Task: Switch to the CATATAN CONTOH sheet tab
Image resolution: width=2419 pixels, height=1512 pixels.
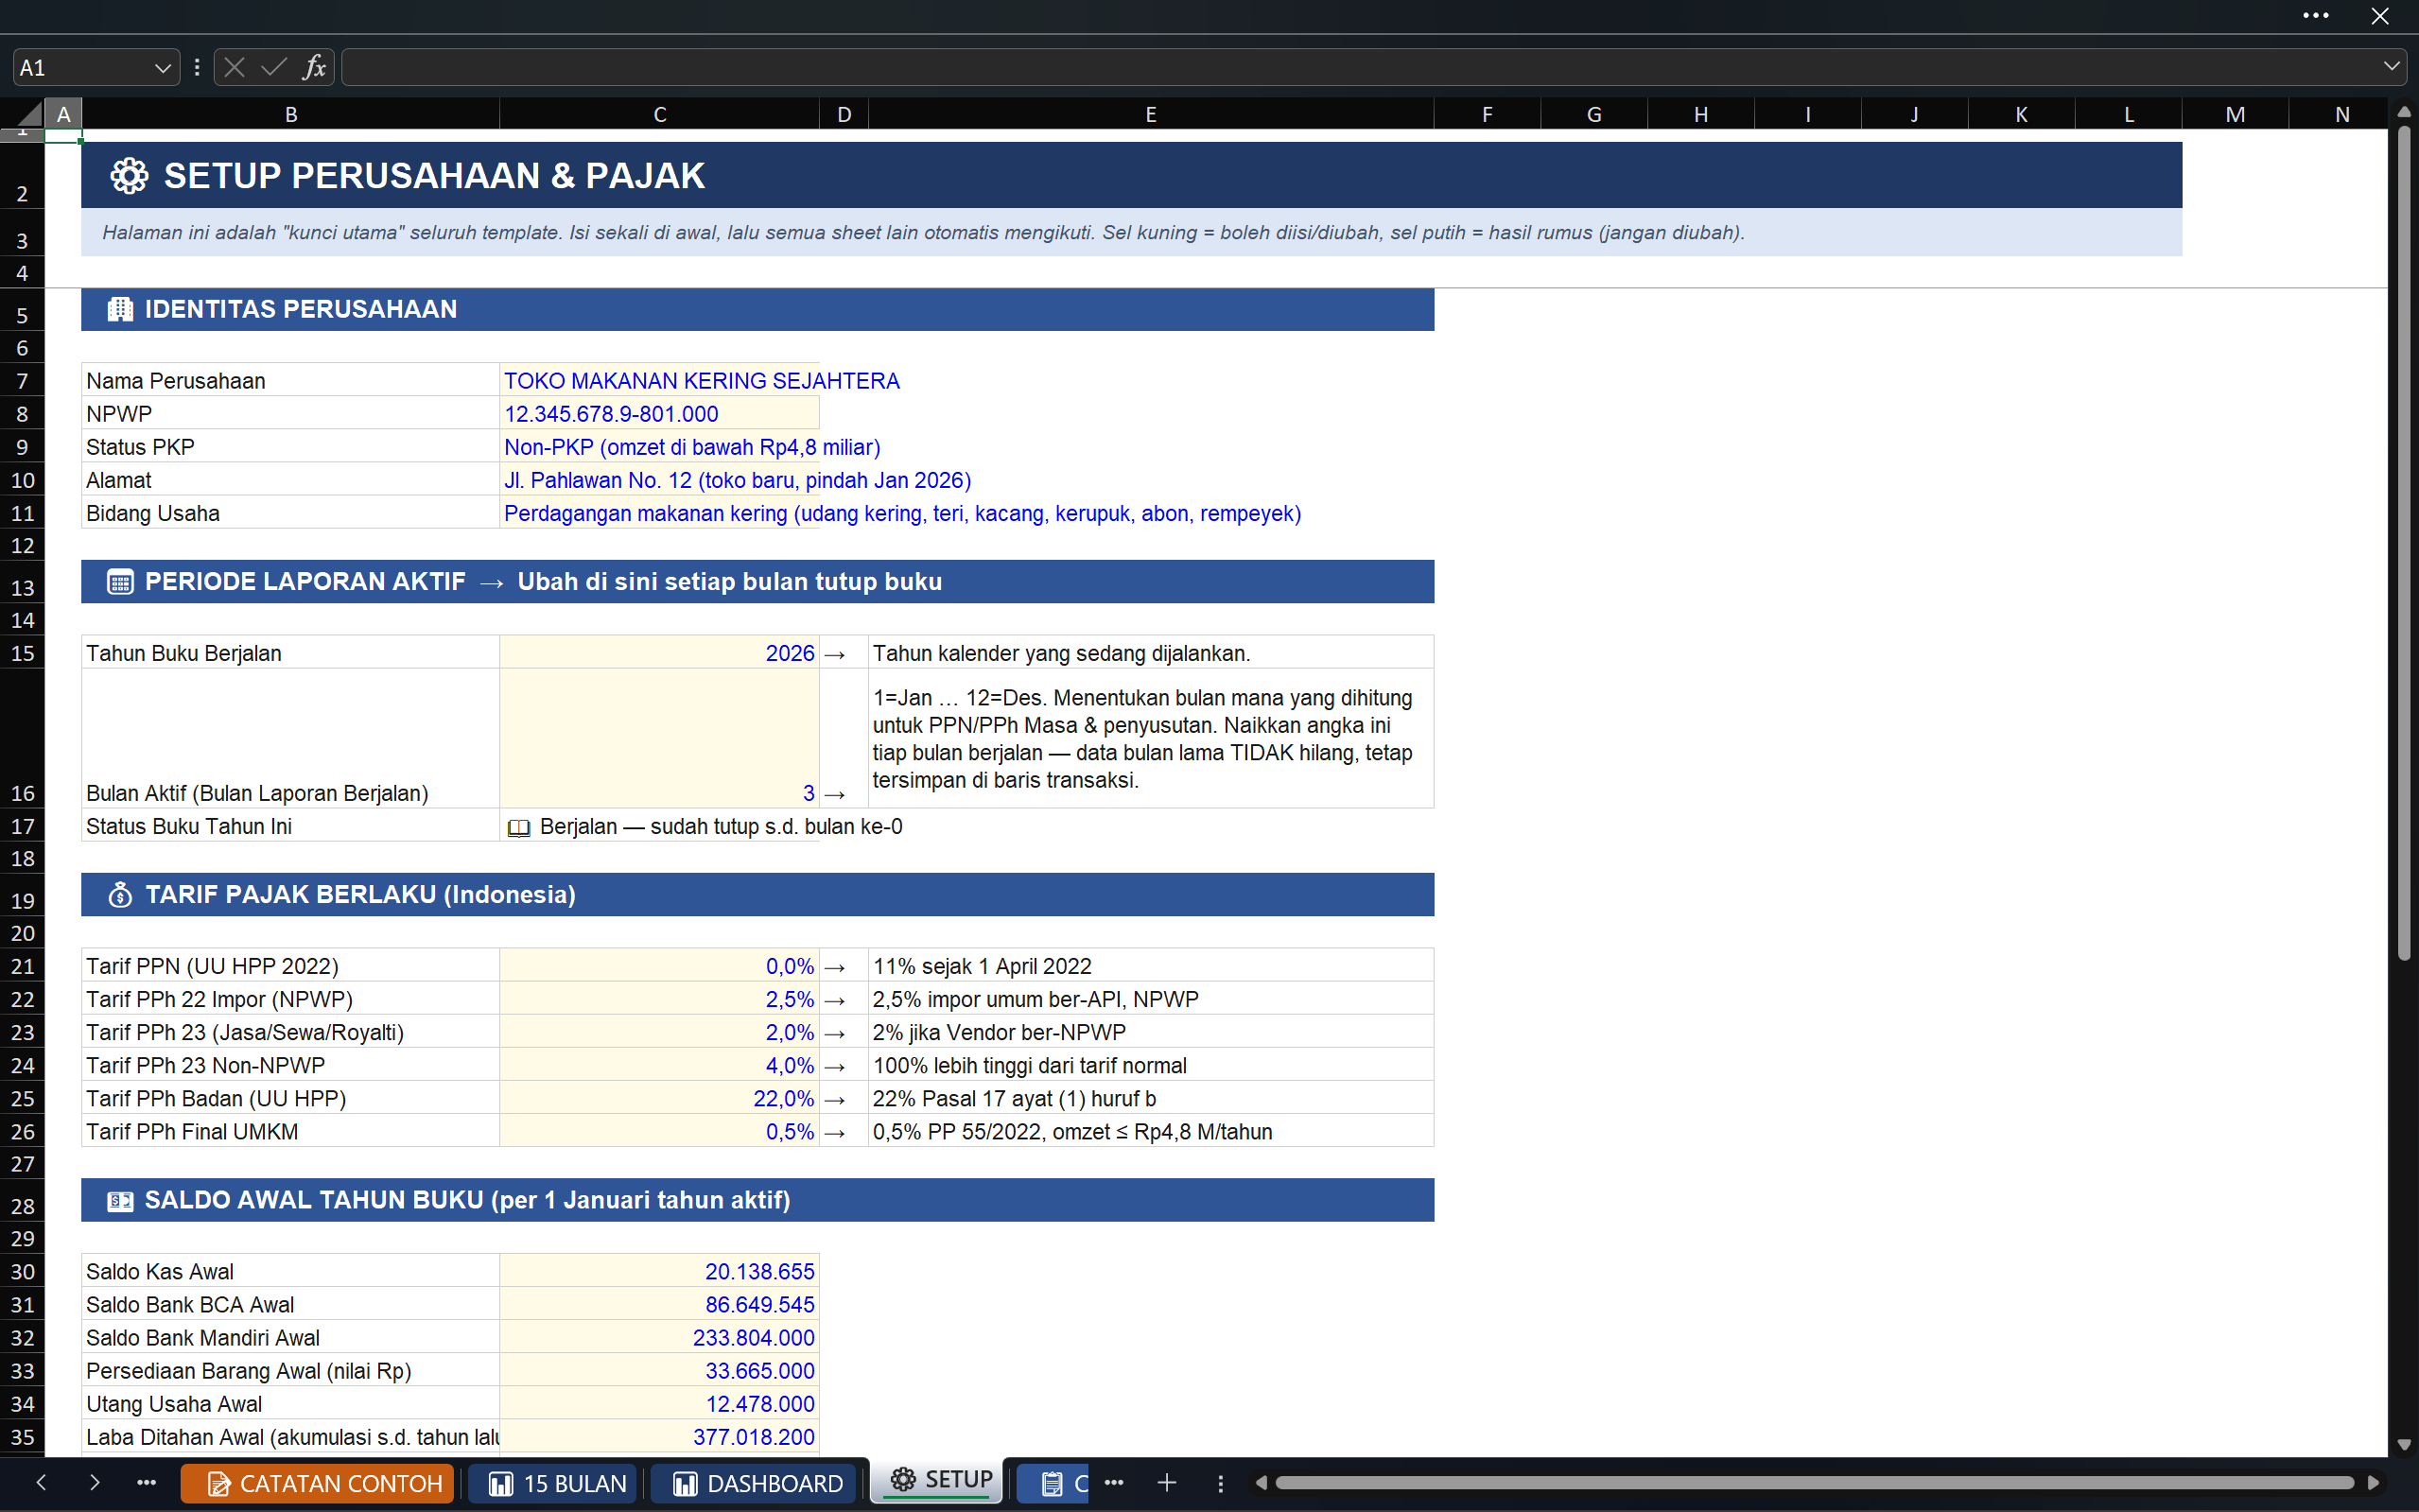Action: click(x=317, y=1483)
